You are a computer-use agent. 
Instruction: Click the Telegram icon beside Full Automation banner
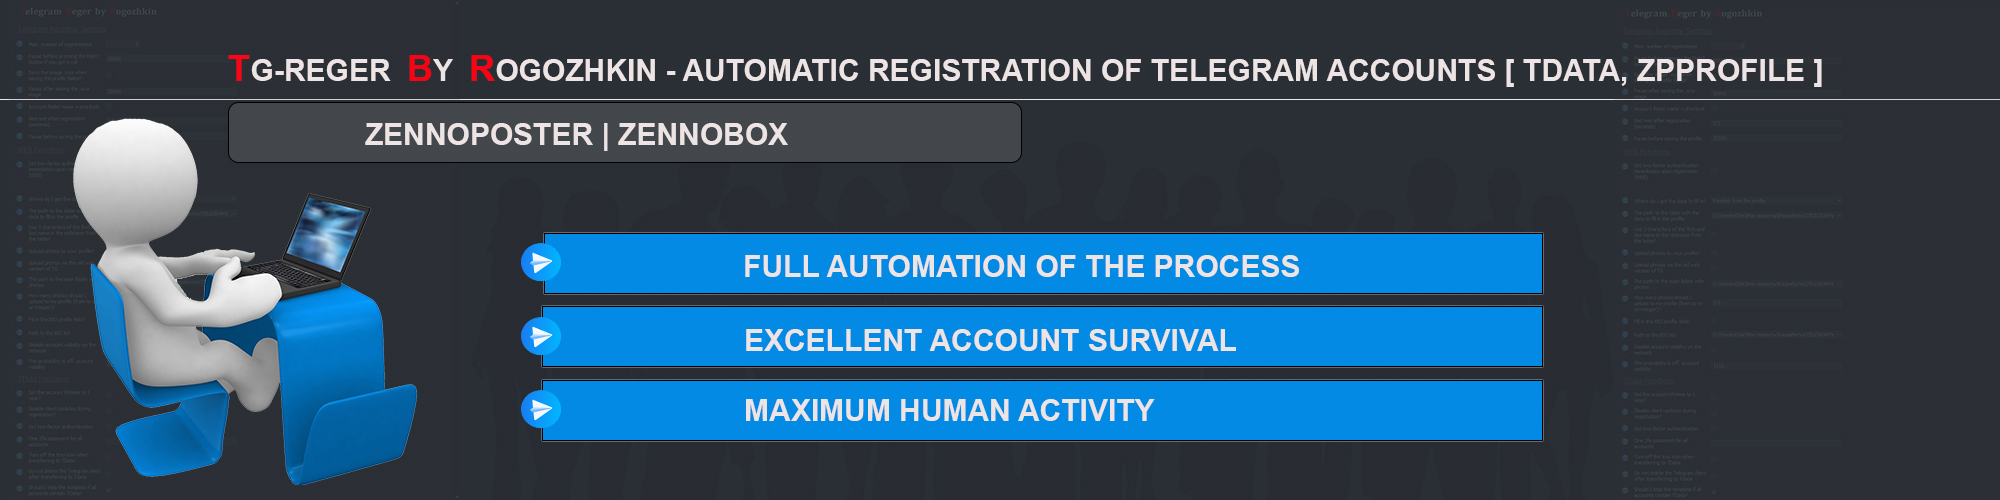coord(541,263)
